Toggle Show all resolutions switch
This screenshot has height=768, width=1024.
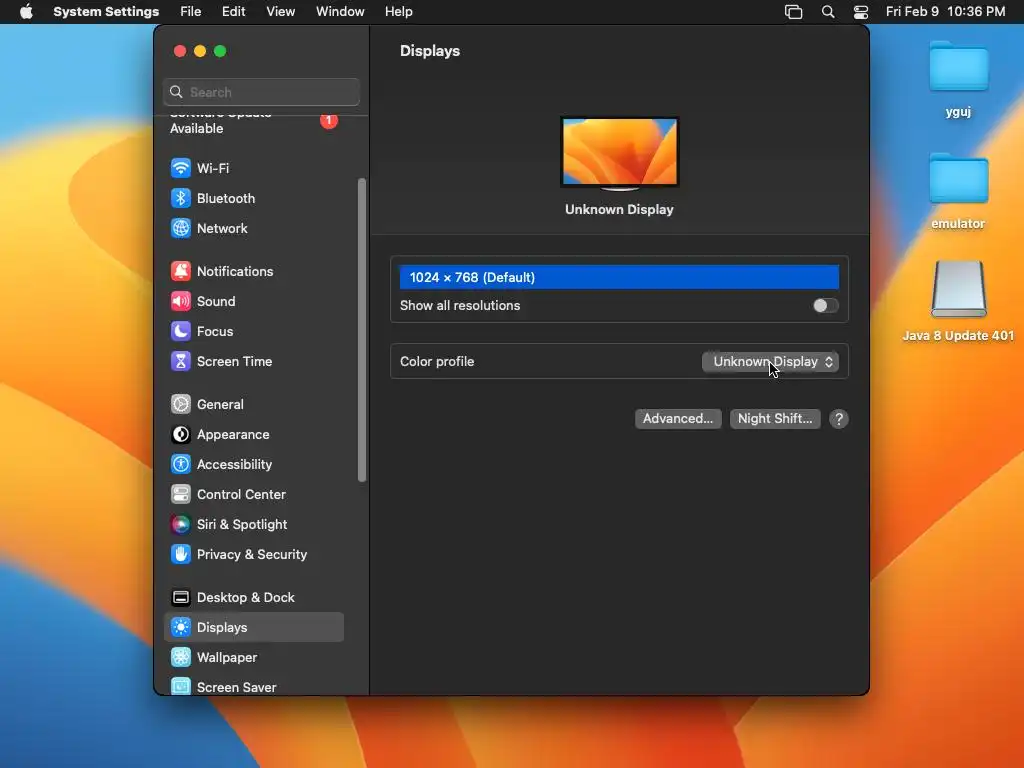(825, 306)
